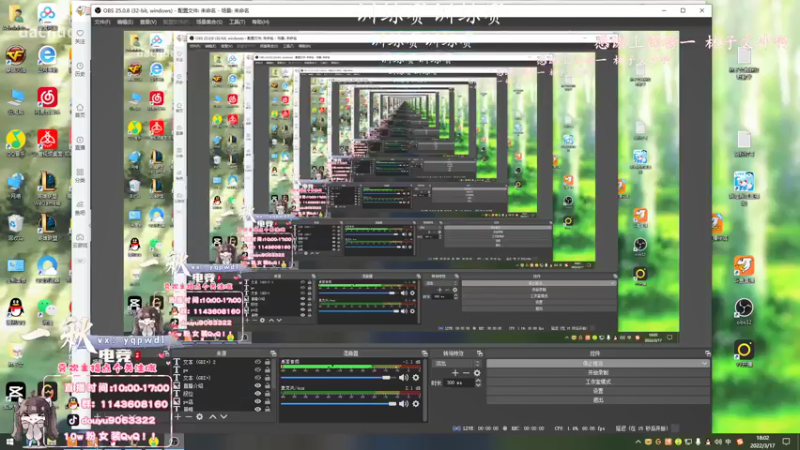Screen dimensions: 800x450
Task: Enable 工作室模式 studio mode button
Action: tap(597, 382)
